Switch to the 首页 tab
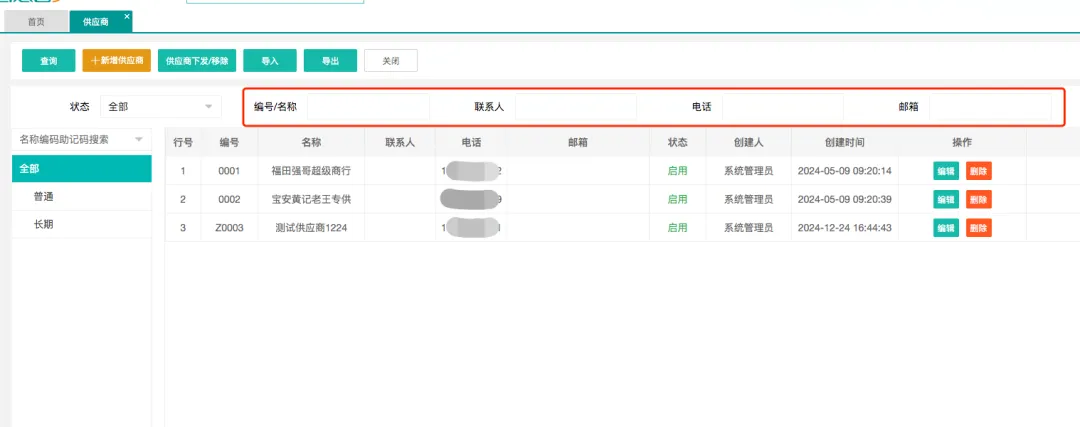 36,22
